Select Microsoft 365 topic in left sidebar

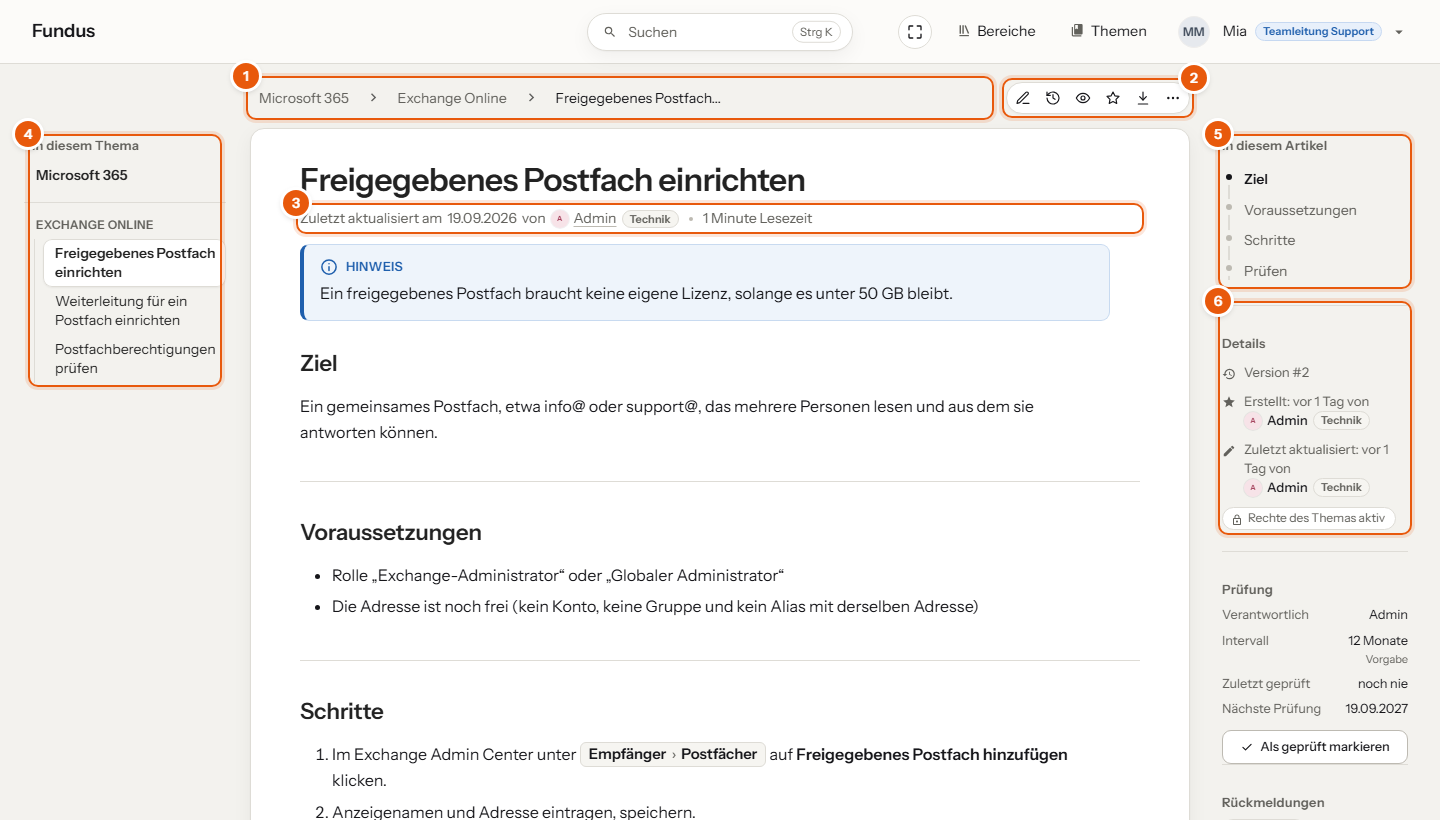[x=82, y=175]
